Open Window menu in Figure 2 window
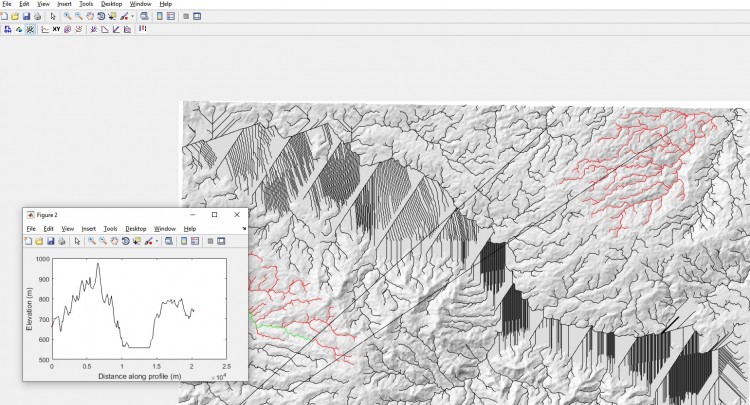 (165, 229)
